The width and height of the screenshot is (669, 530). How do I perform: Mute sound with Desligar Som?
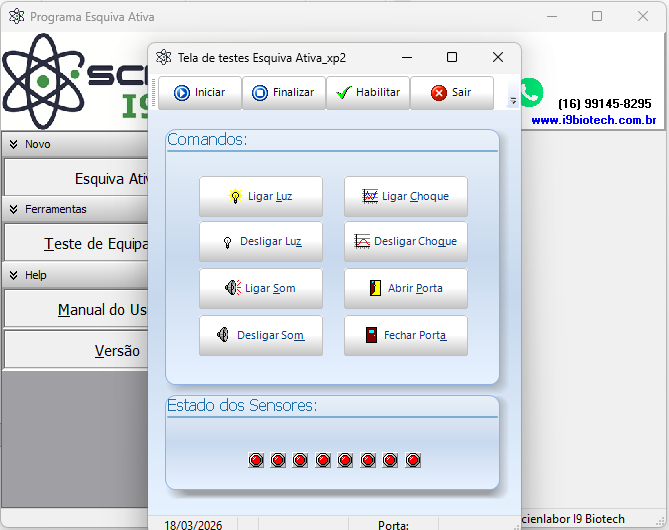coord(260,336)
